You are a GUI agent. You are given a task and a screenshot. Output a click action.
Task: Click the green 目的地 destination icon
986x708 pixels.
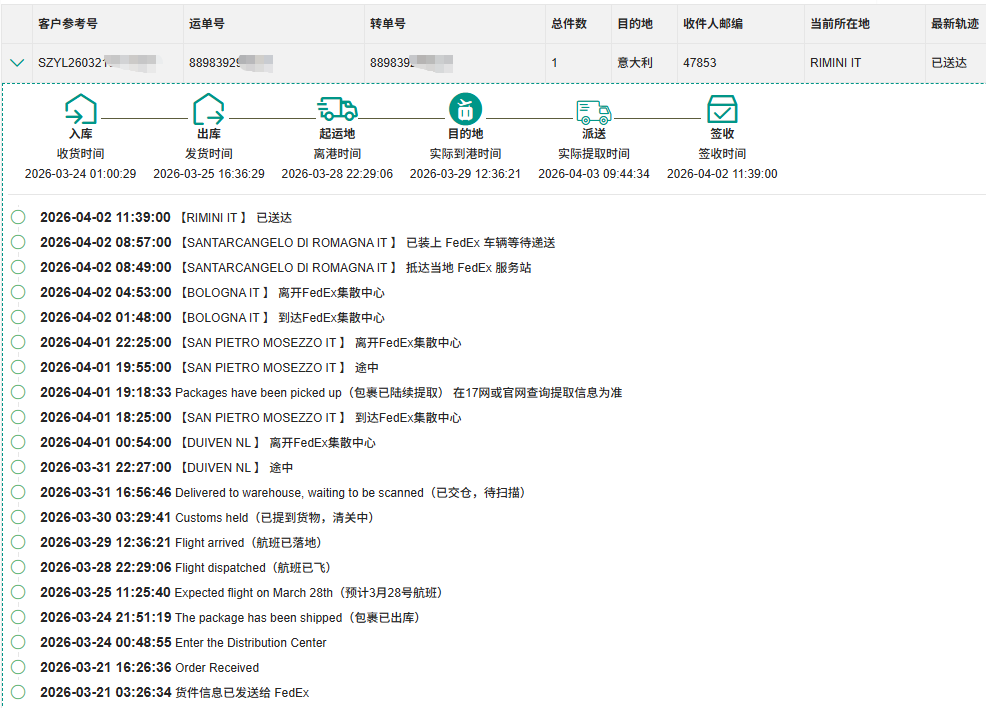point(465,108)
